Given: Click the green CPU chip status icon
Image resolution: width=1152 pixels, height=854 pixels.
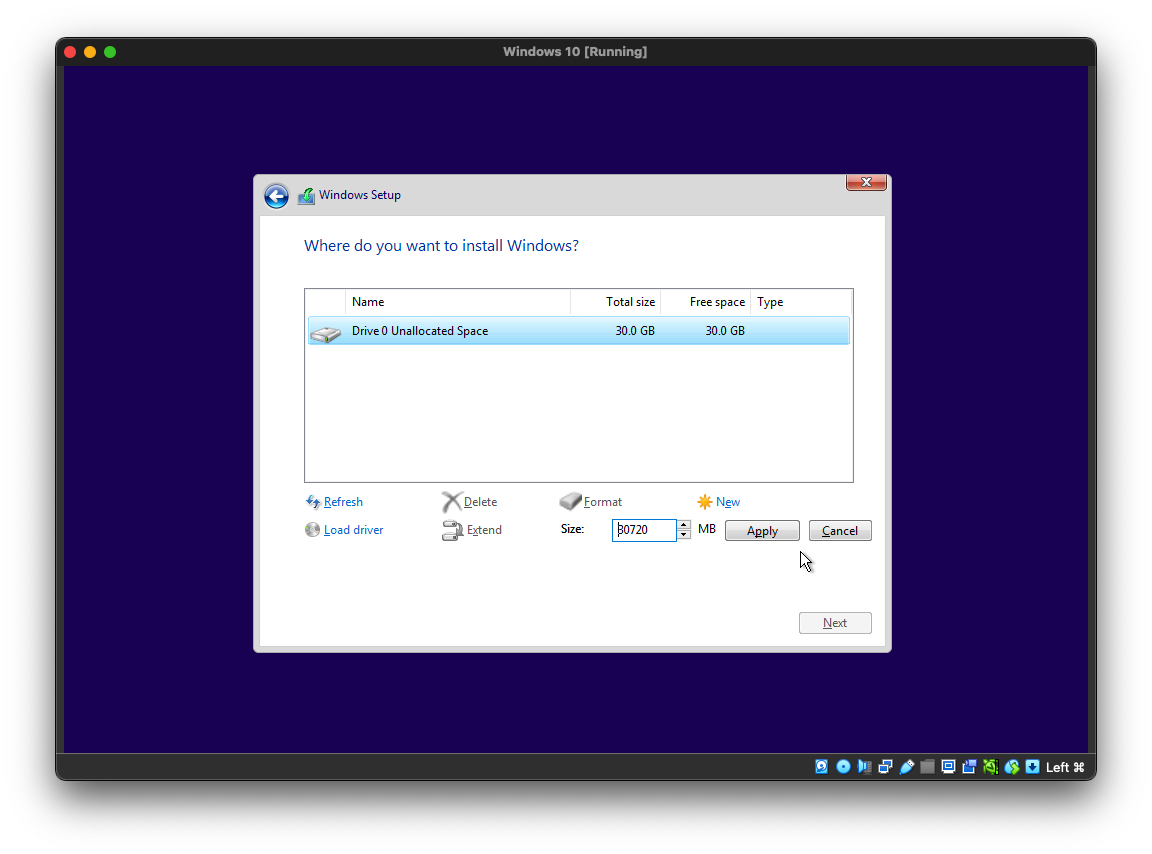Looking at the screenshot, I should tap(990, 767).
